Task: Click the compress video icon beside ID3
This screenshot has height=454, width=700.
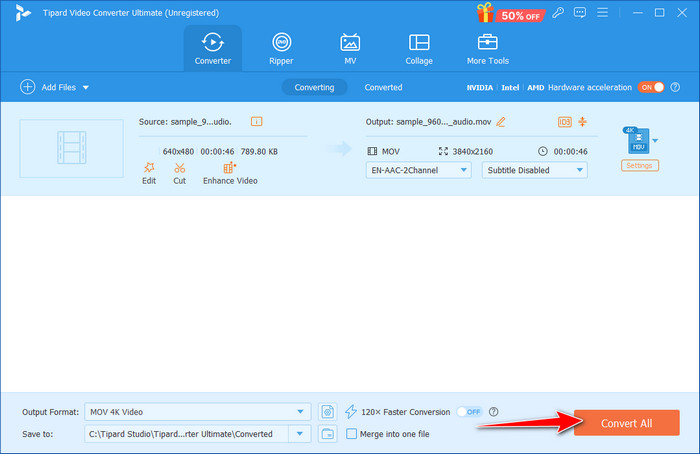Action: coord(582,122)
